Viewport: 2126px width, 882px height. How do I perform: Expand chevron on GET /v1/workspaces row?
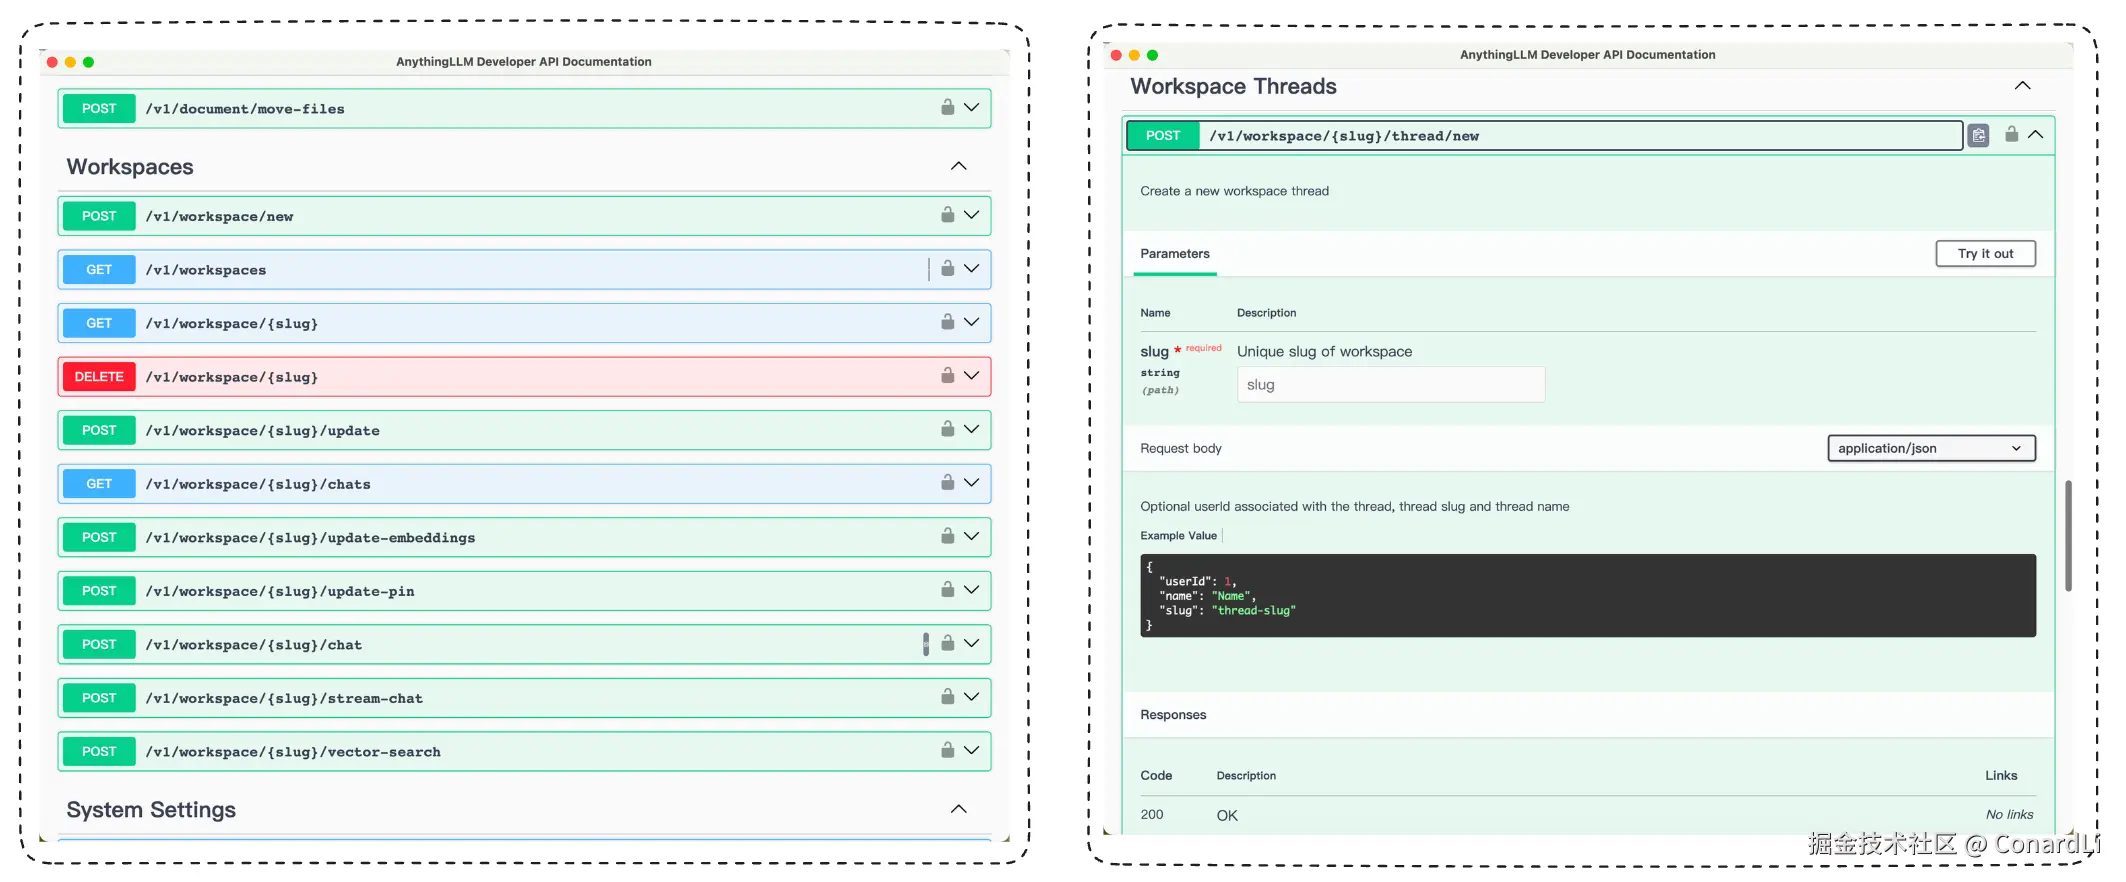pos(971,268)
